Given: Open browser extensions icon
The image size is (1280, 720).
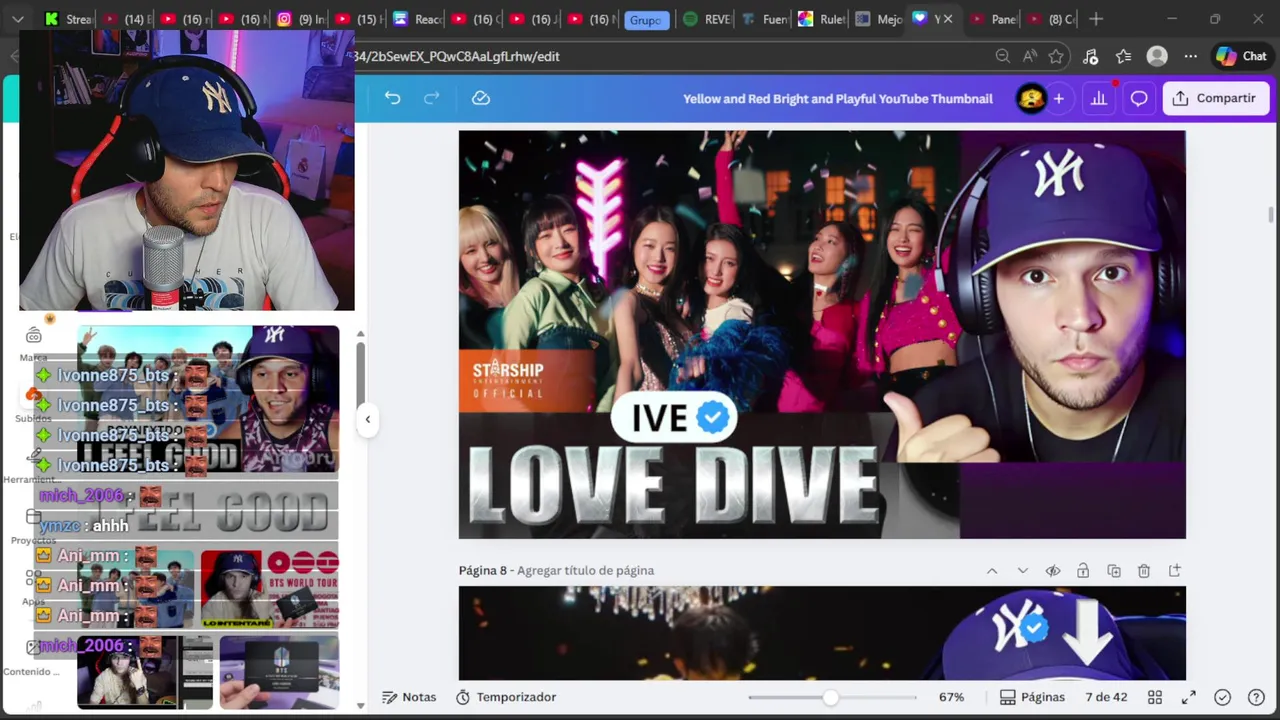Looking at the screenshot, I should click(1090, 57).
